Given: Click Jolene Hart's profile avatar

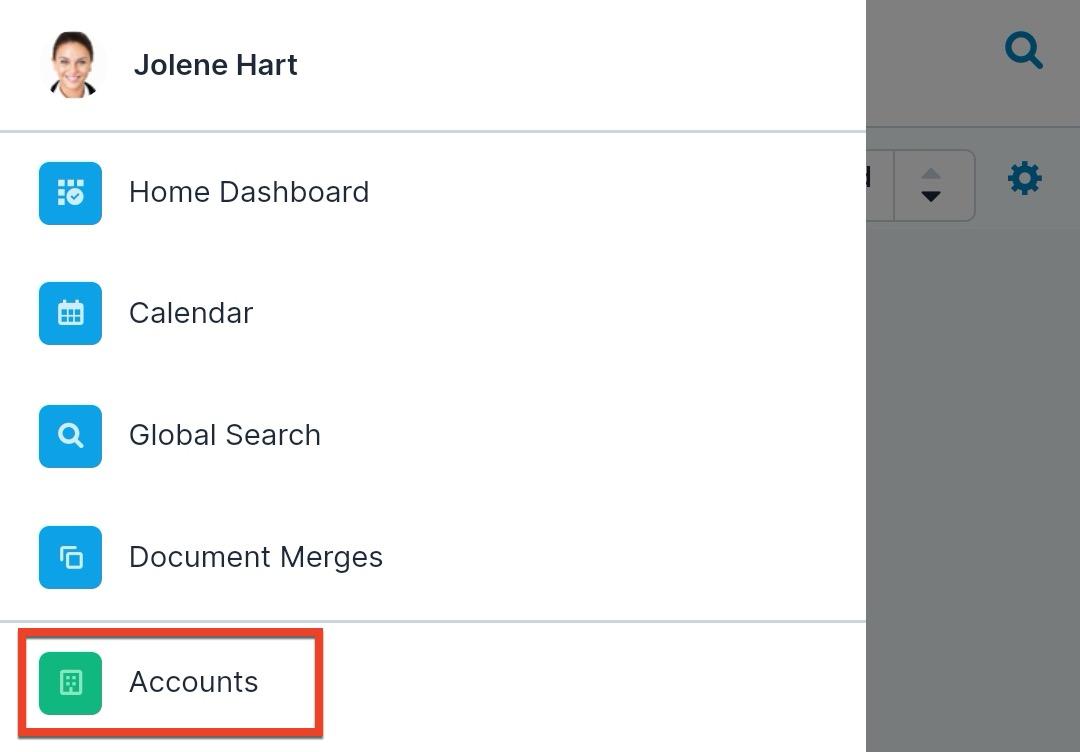Looking at the screenshot, I should (x=73, y=65).
